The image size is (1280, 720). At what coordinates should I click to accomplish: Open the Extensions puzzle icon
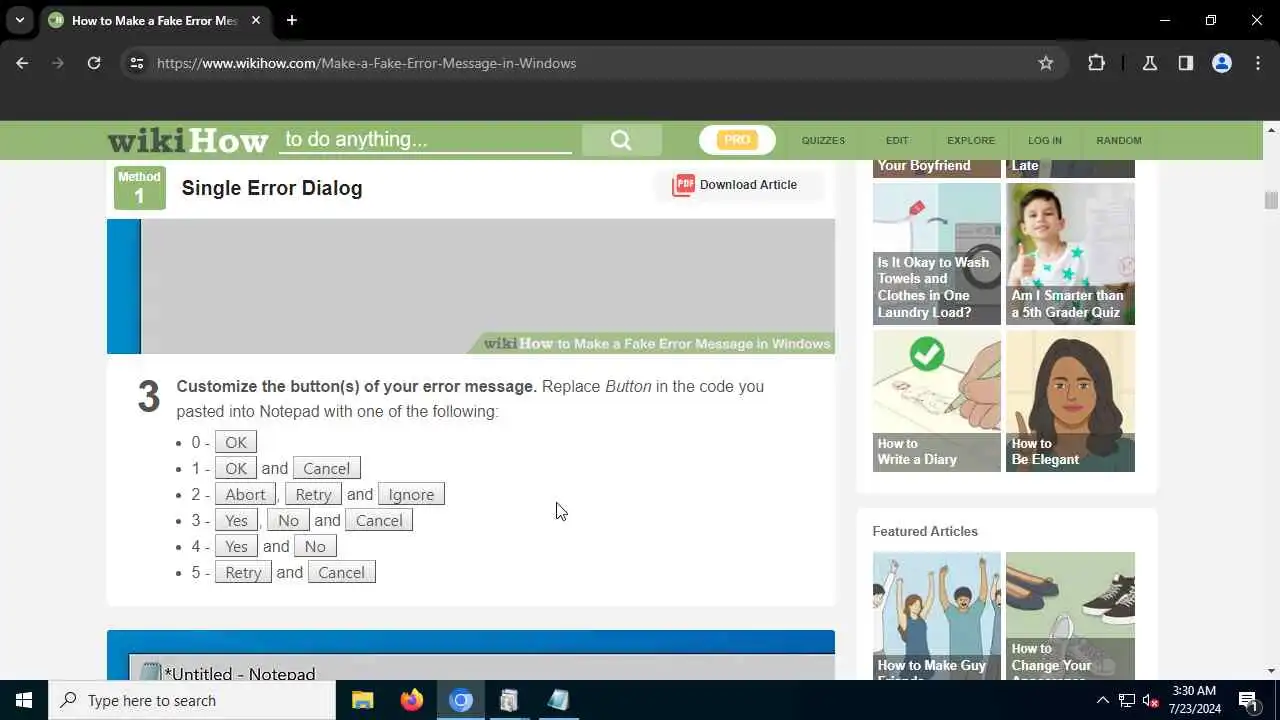(1097, 63)
